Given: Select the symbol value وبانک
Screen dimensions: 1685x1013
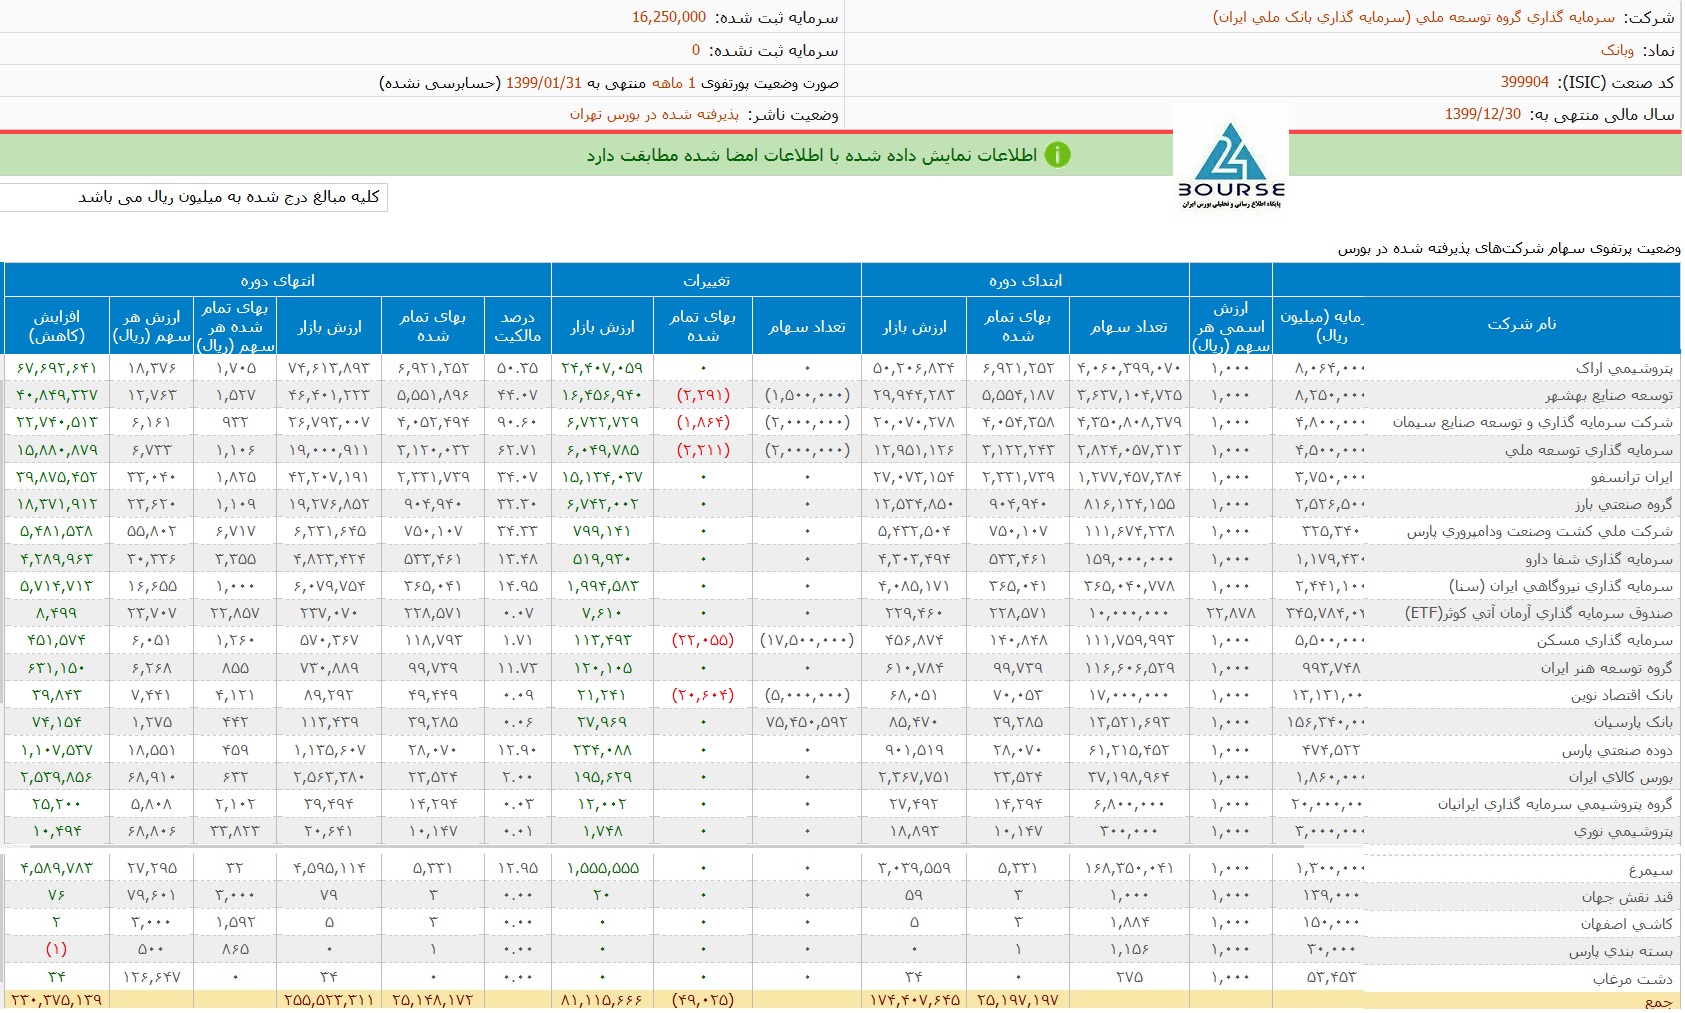Looking at the screenshot, I should point(1617,50).
